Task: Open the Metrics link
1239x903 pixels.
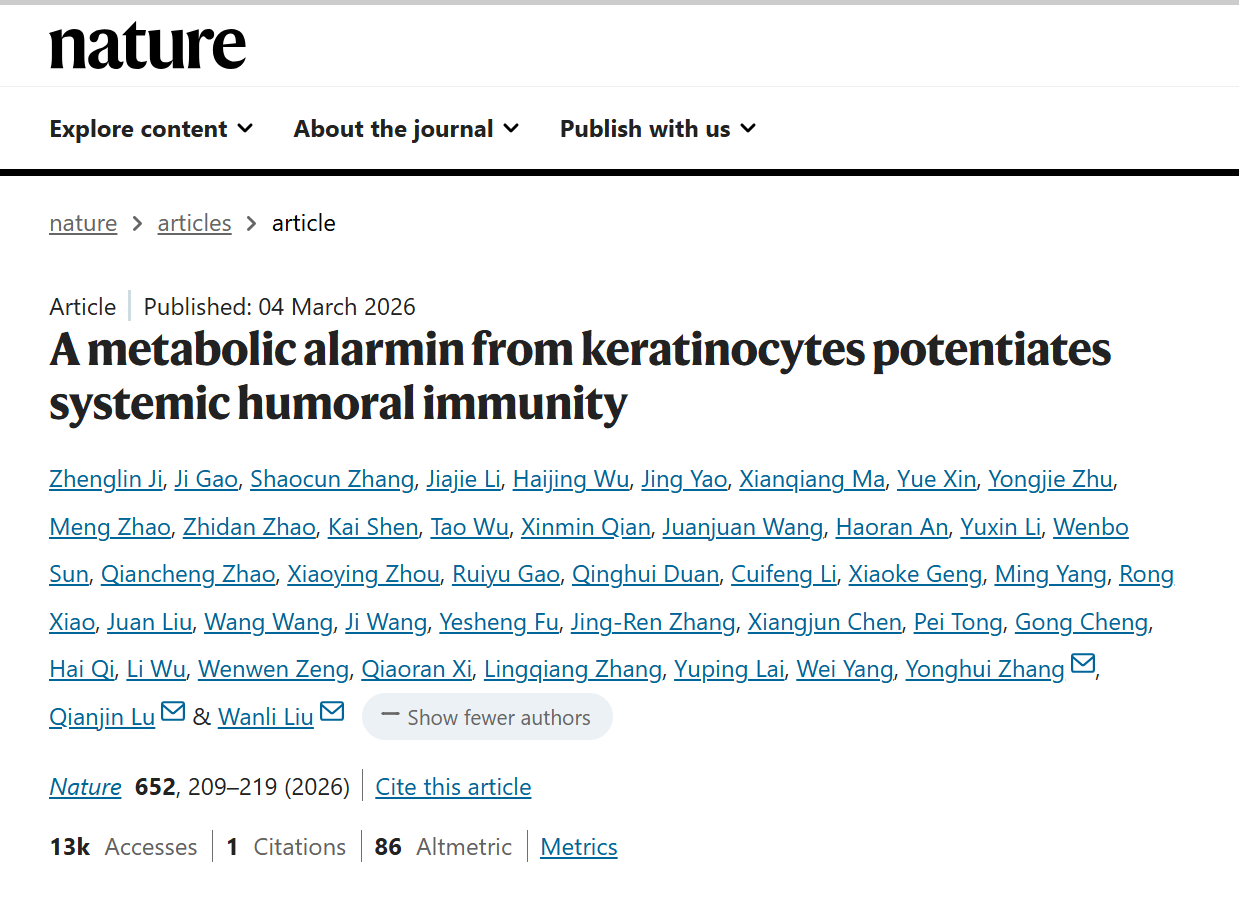Action: (x=579, y=847)
